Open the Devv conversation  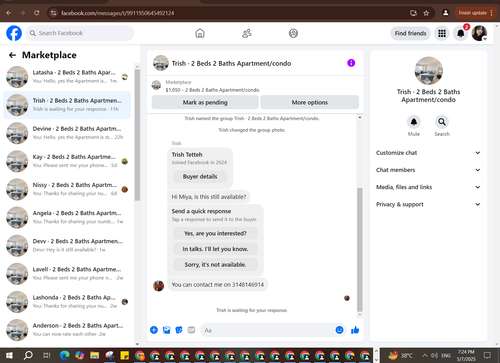[67, 246]
